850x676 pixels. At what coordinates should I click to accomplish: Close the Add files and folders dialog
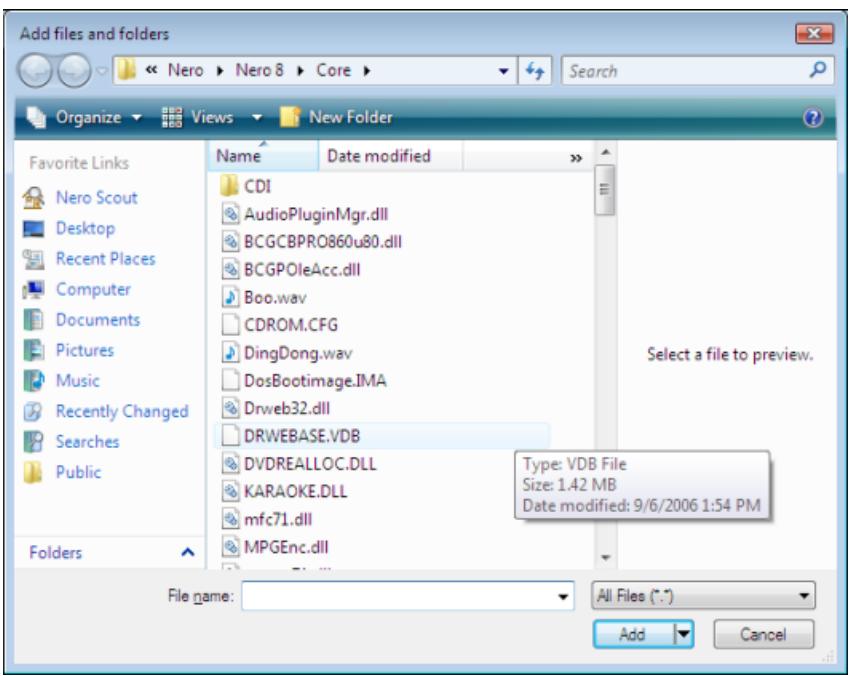pos(814,34)
